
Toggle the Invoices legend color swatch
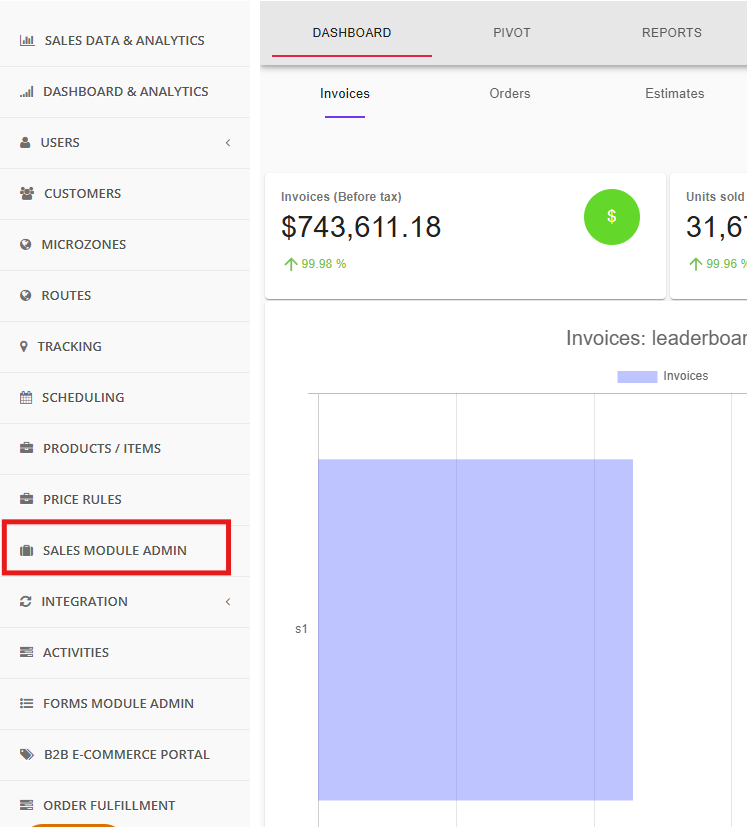click(x=637, y=377)
